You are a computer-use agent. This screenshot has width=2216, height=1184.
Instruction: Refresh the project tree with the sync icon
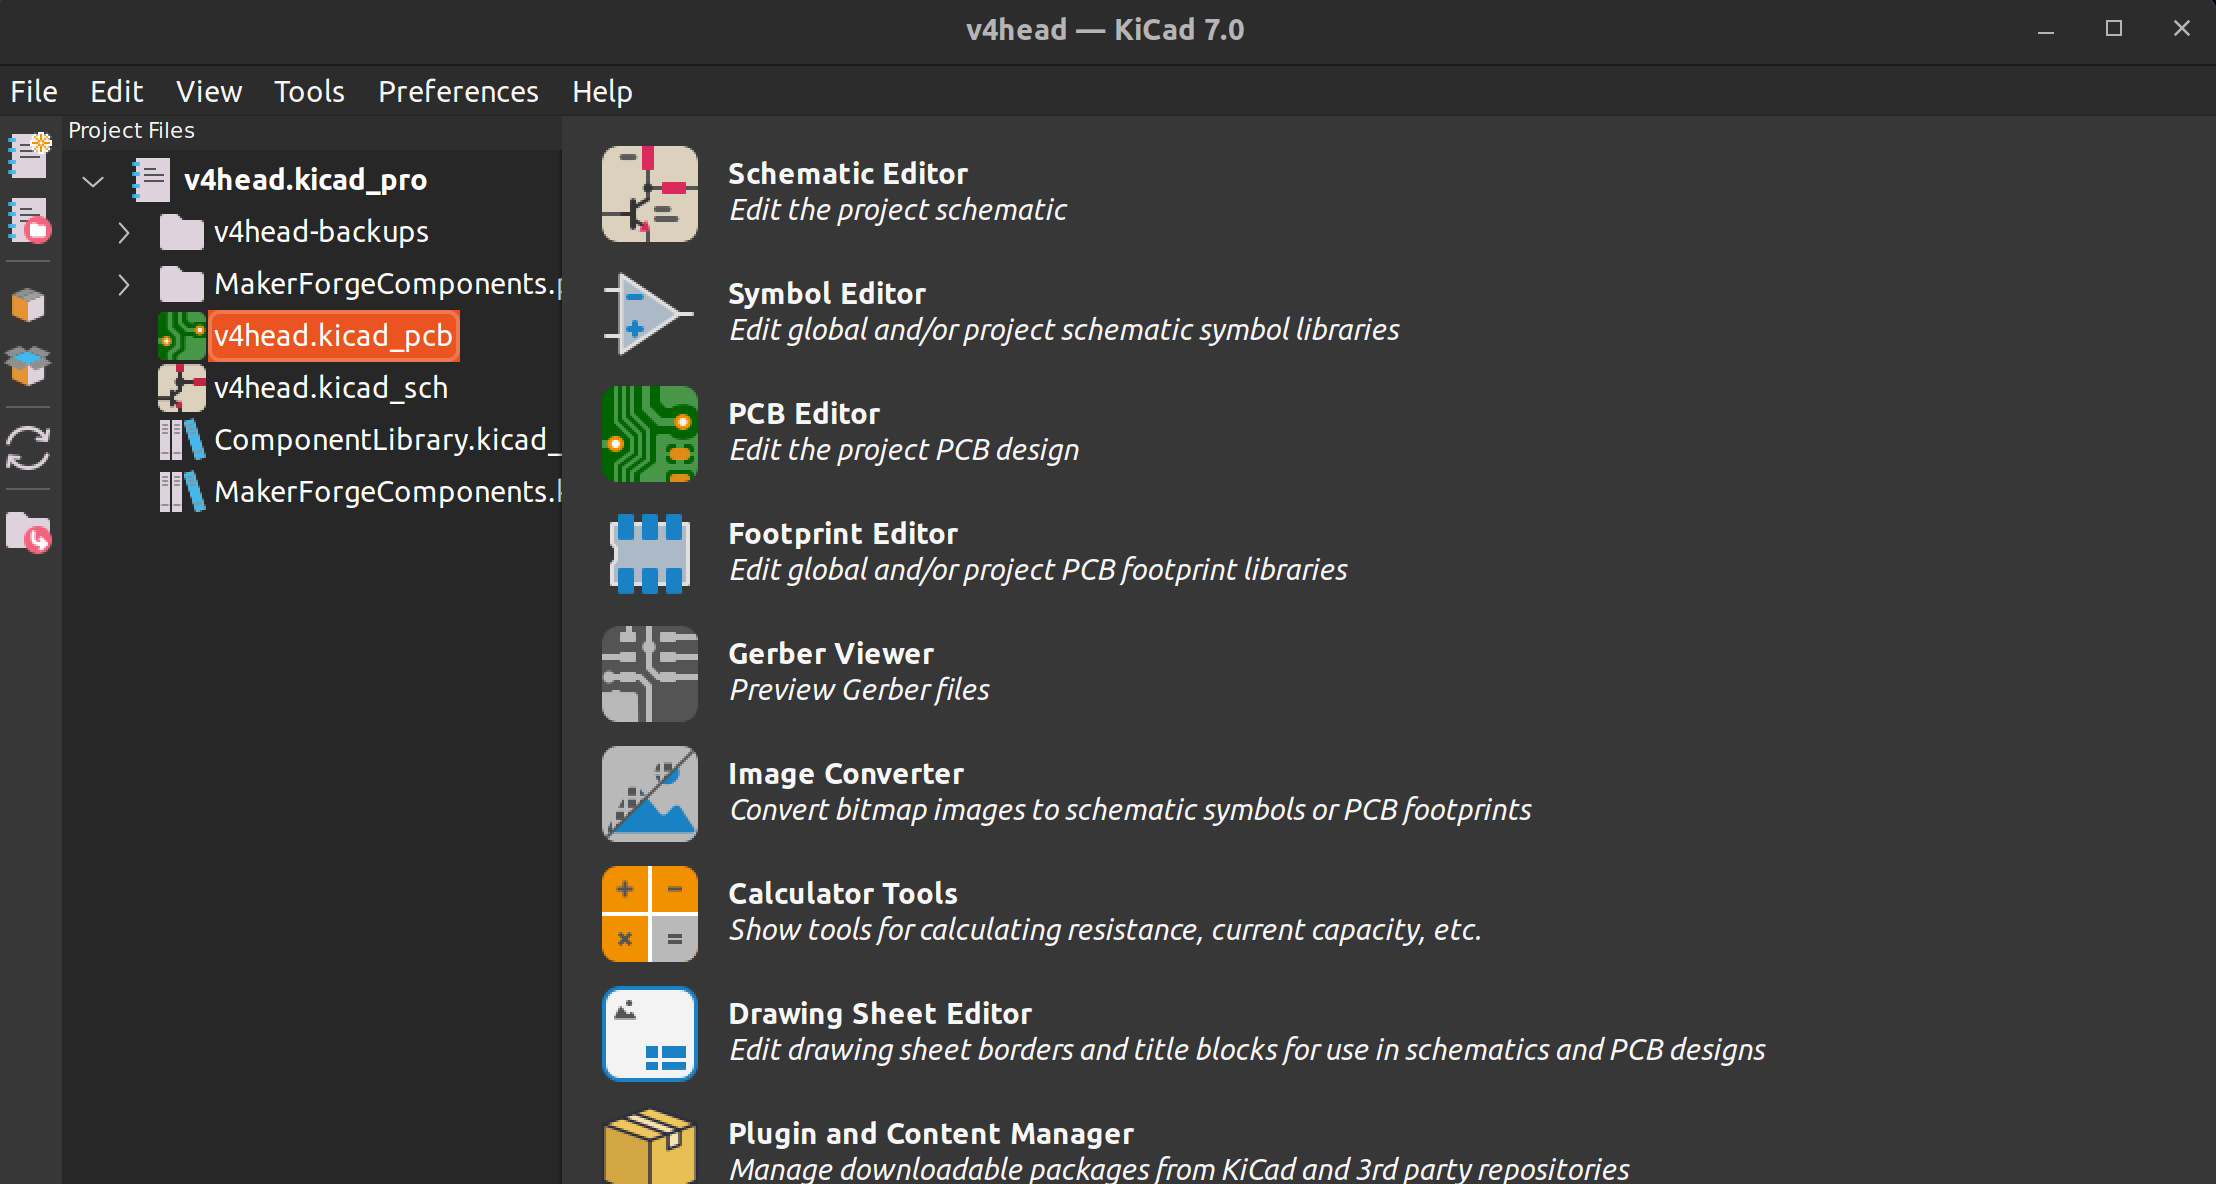28,448
